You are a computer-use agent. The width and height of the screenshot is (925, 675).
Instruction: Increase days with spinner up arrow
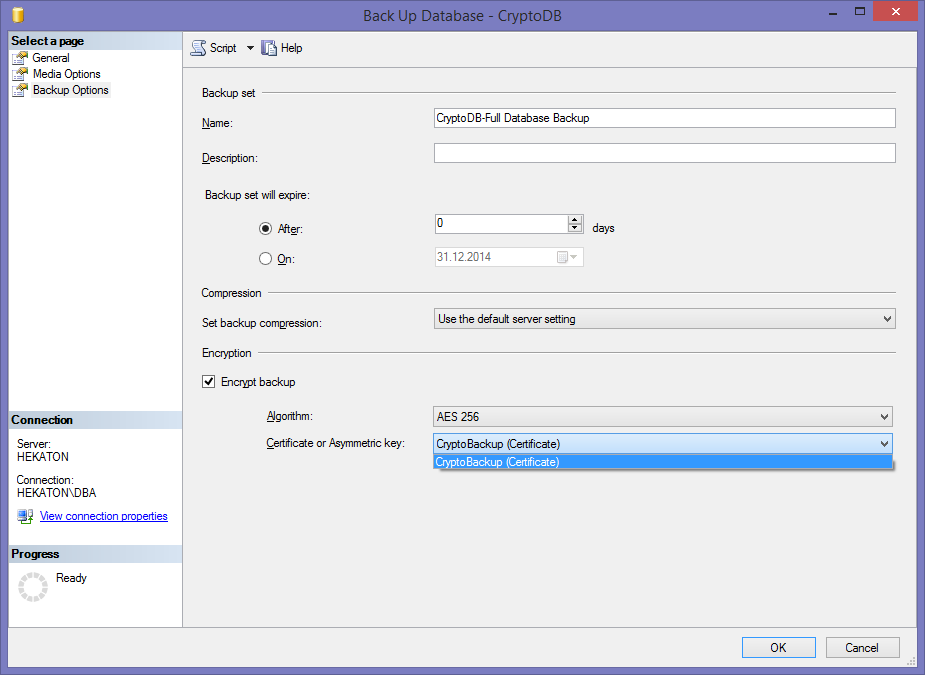575,219
